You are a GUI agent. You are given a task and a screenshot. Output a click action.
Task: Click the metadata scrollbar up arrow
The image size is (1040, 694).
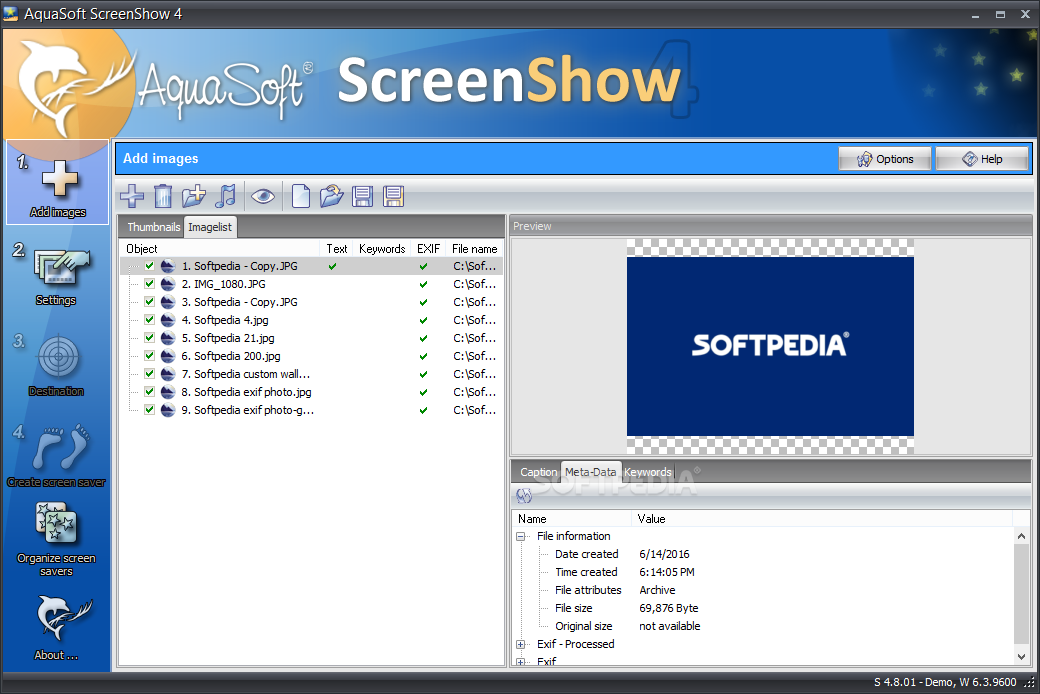click(1021, 536)
